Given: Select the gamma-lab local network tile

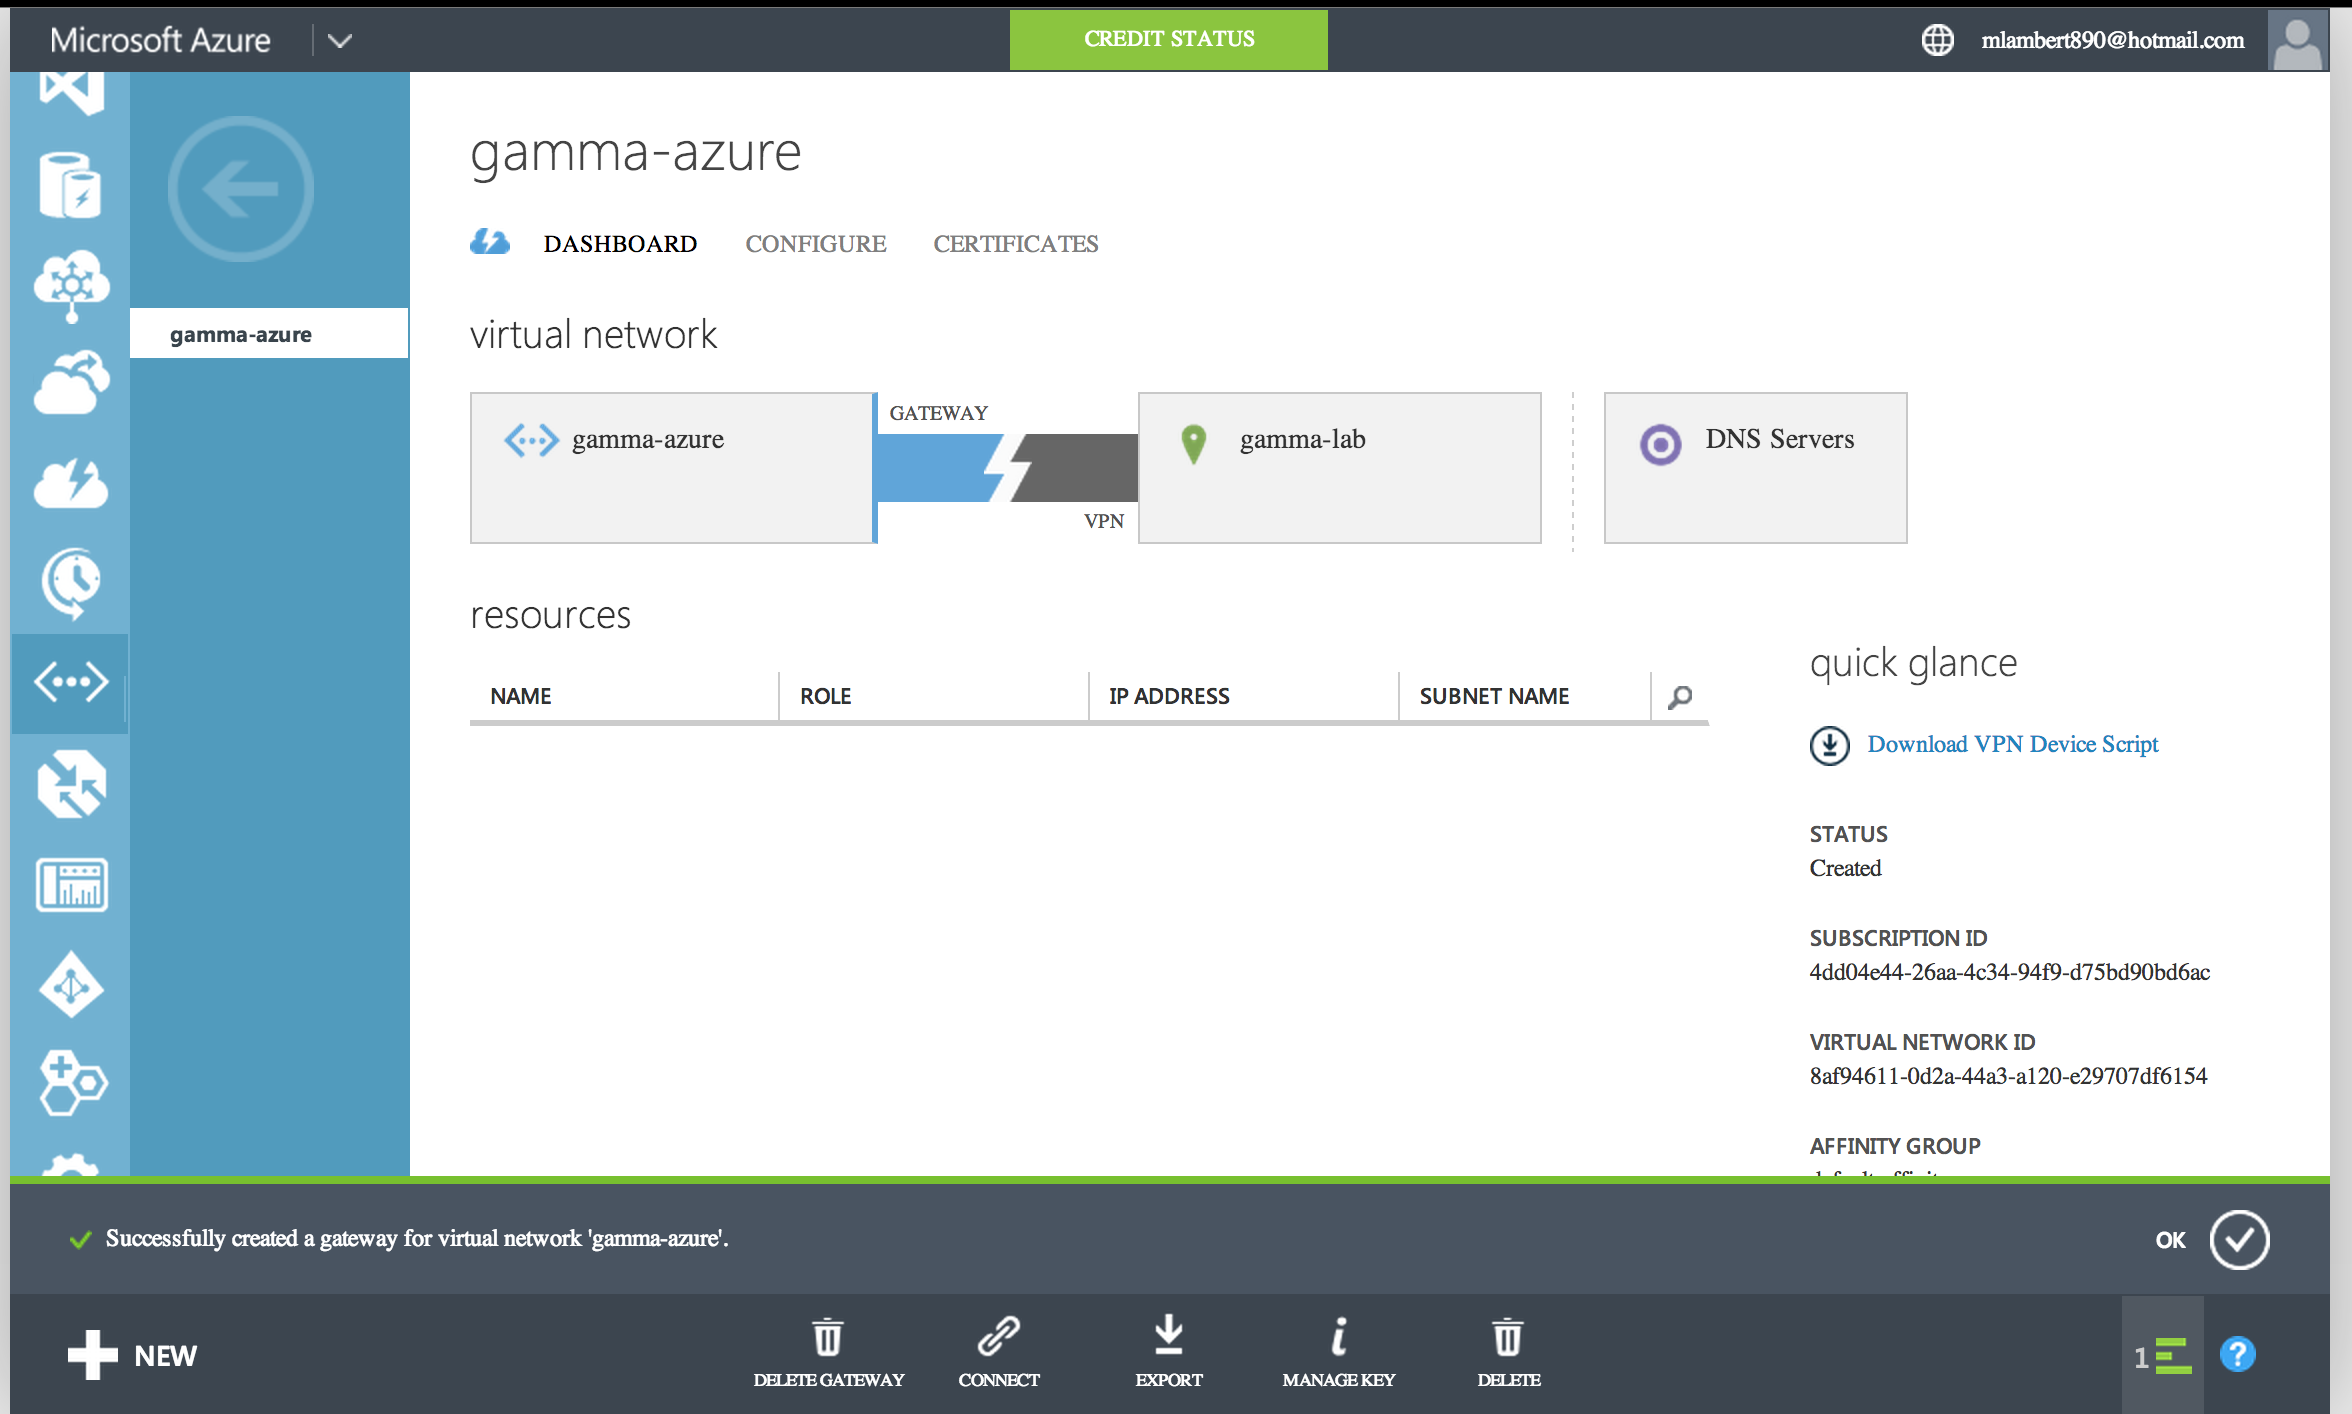Looking at the screenshot, I should [1339, 467].
